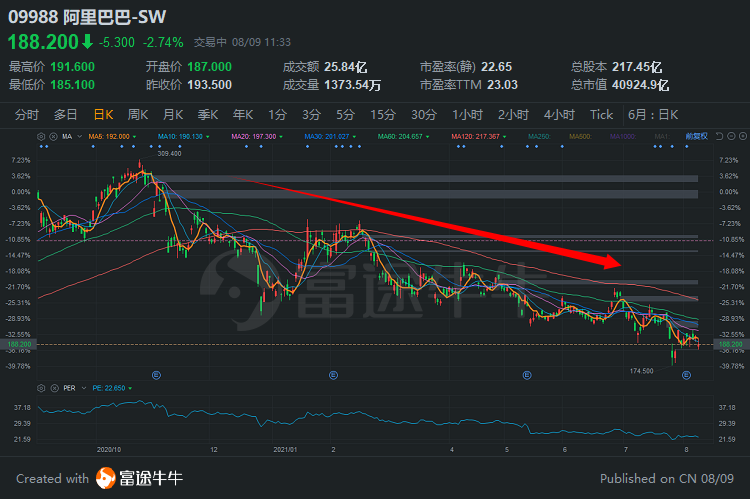The image size is (750, 499).
Task: Open MA indicator settings gear
Action: (x=41, y=136)
